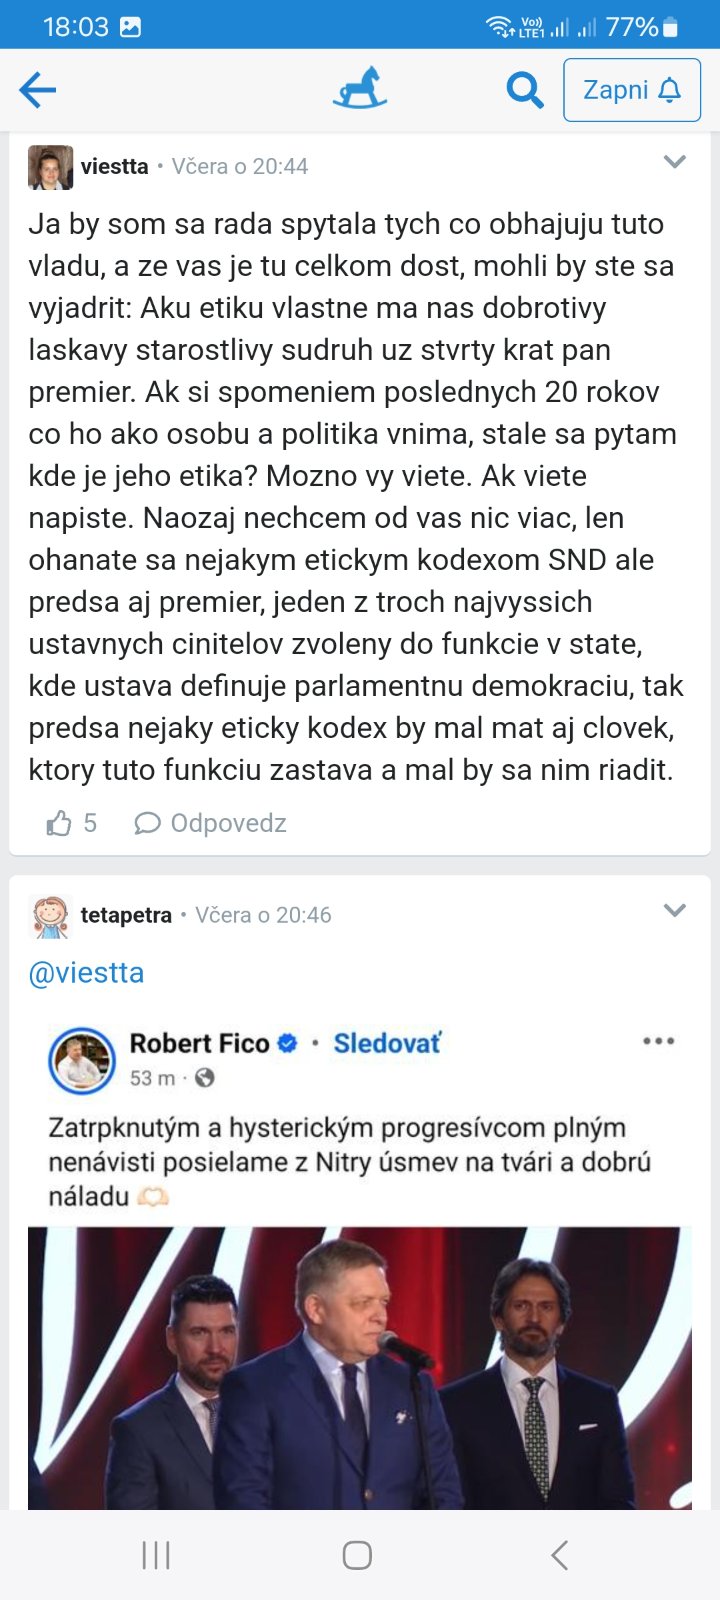This screenshot has height=1600, width=720.
Task: Toggle notifications with the Zapni bell button
Action: pos(631,90)
